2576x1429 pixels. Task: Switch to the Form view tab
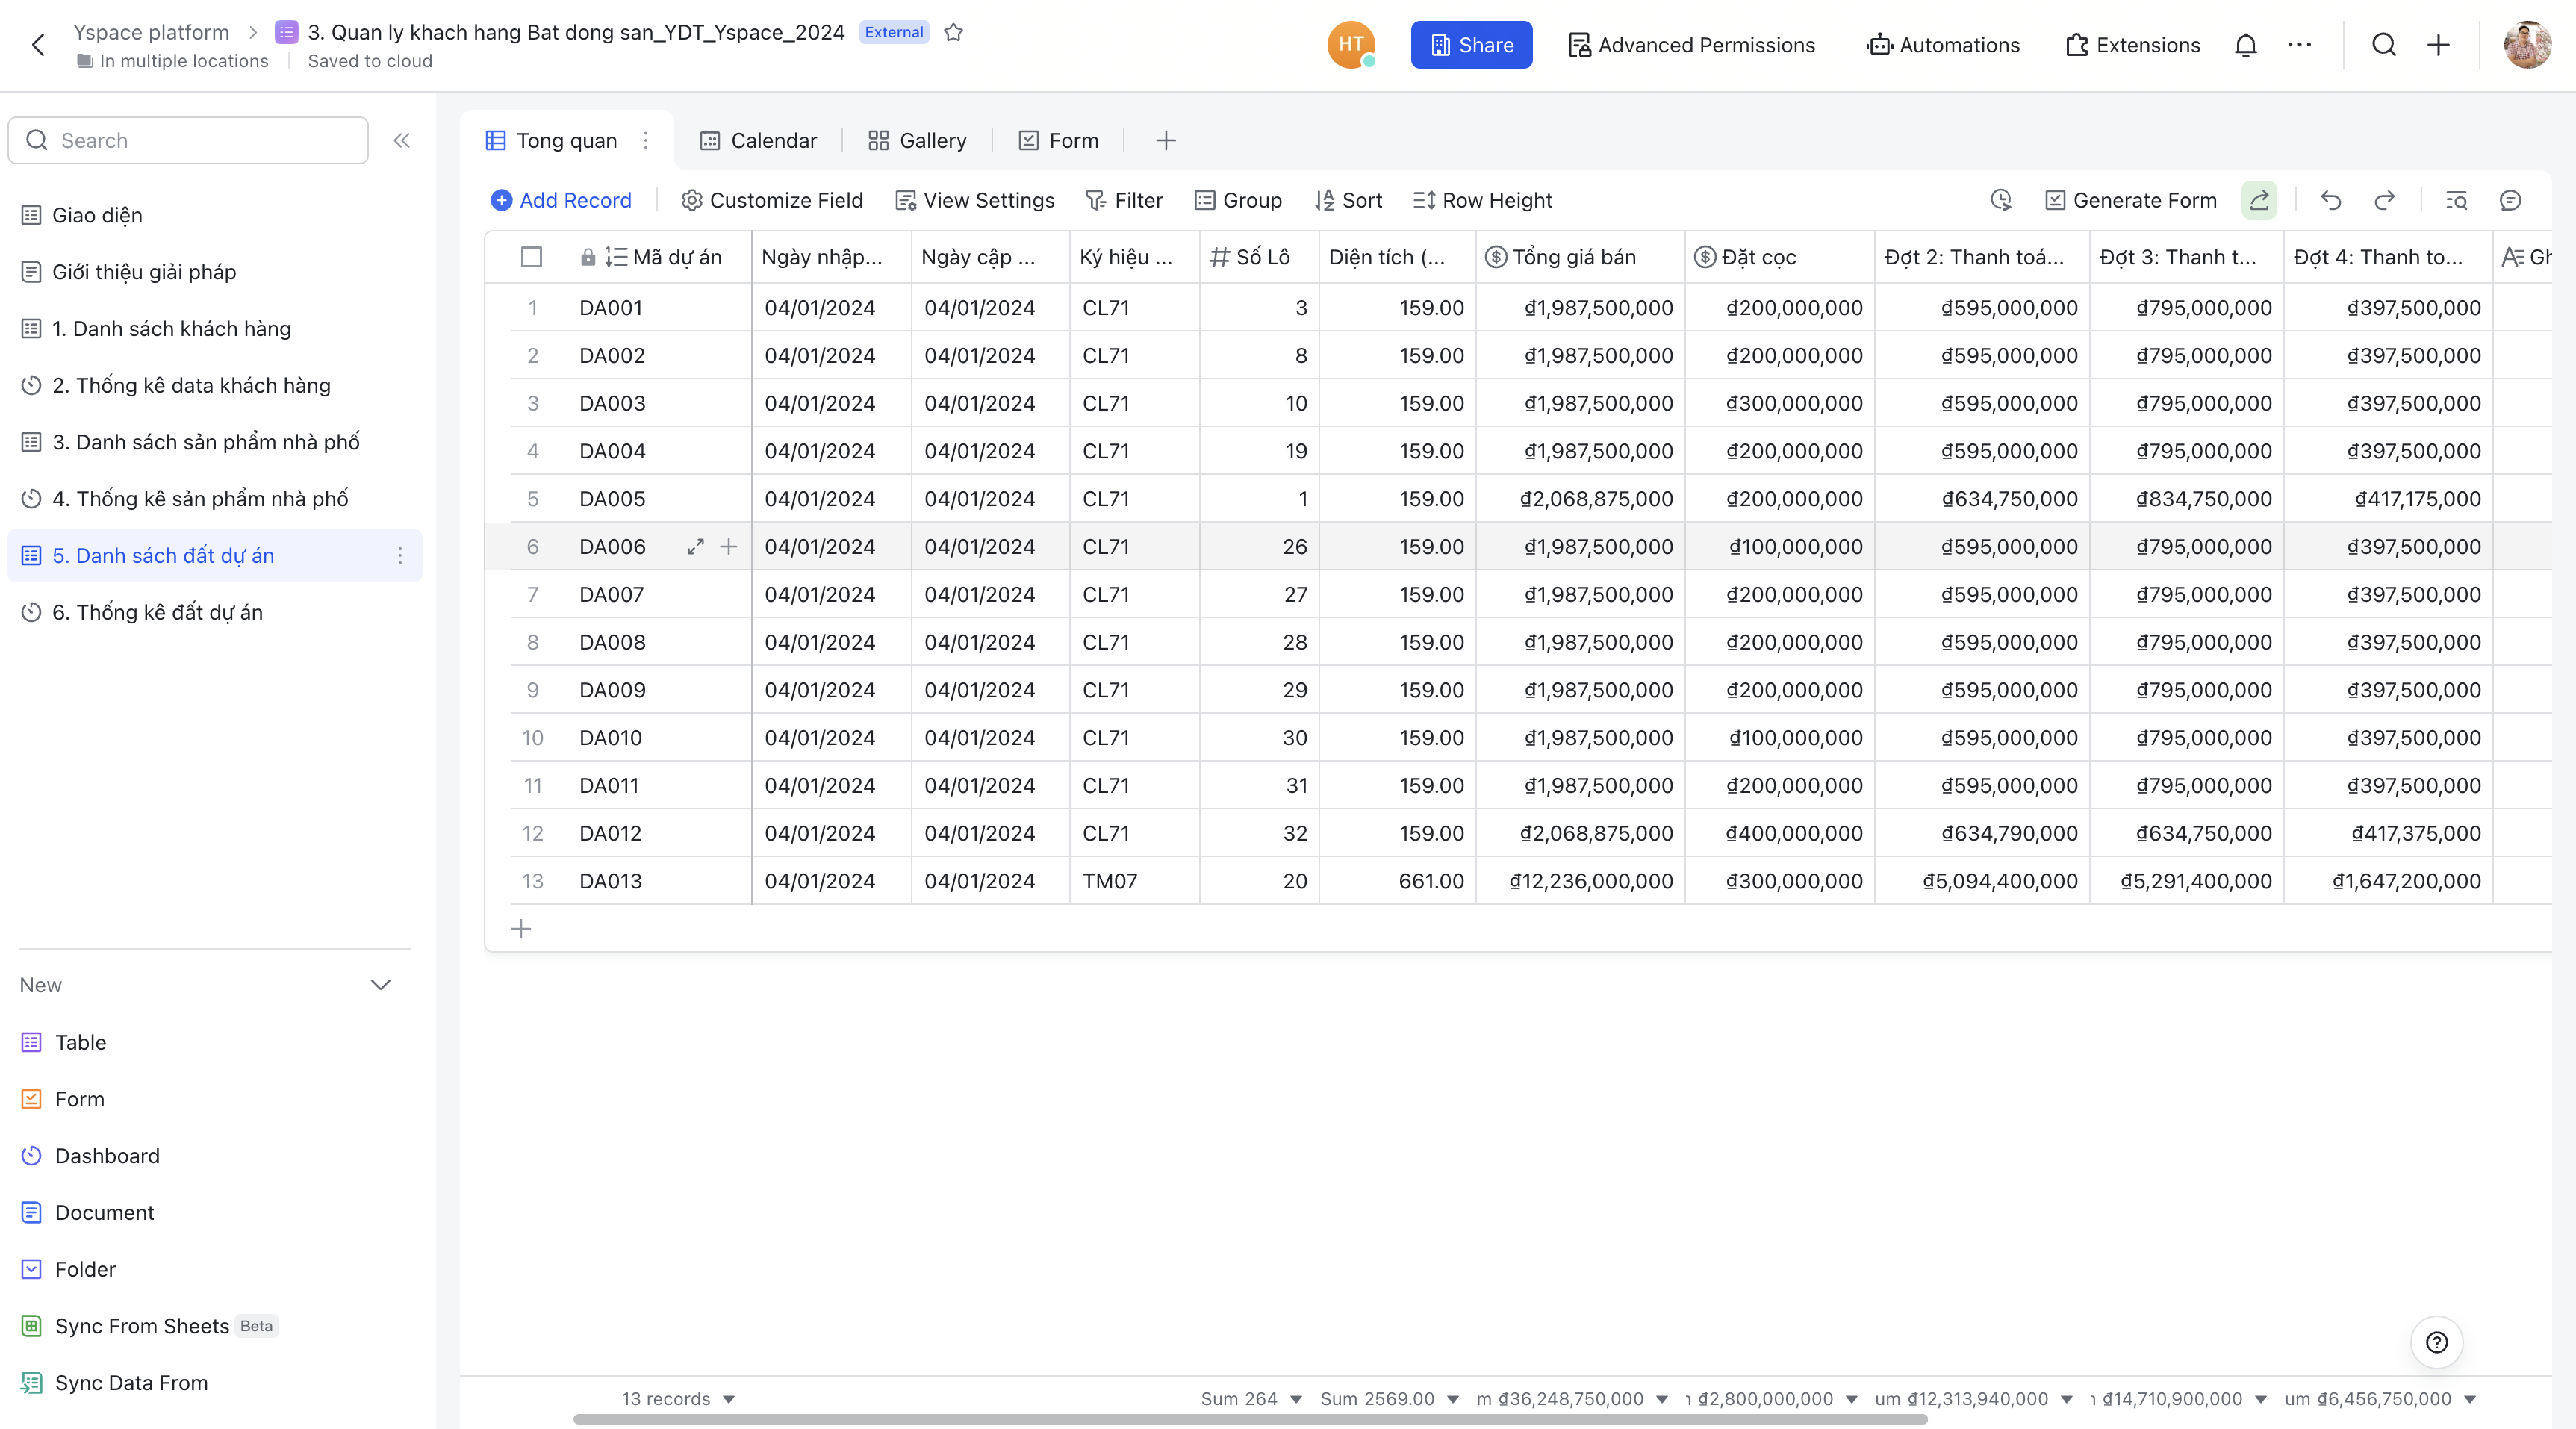click(1059, 140)
